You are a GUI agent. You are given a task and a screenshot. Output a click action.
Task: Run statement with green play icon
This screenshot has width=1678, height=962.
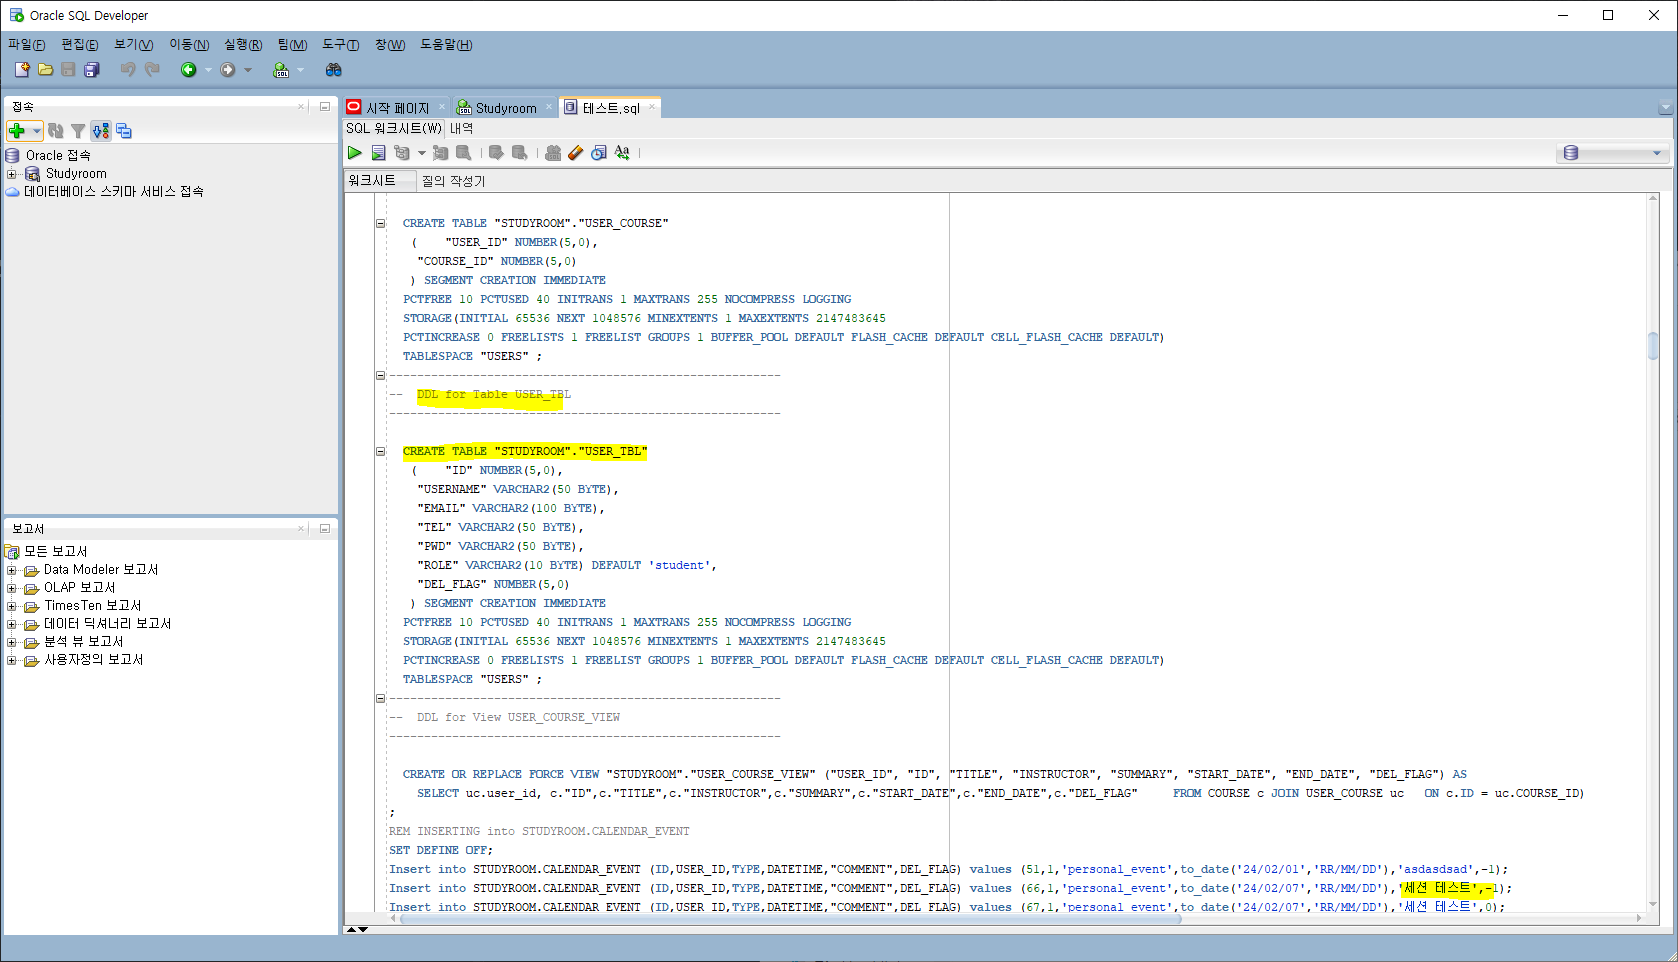[x=354, y=153]
